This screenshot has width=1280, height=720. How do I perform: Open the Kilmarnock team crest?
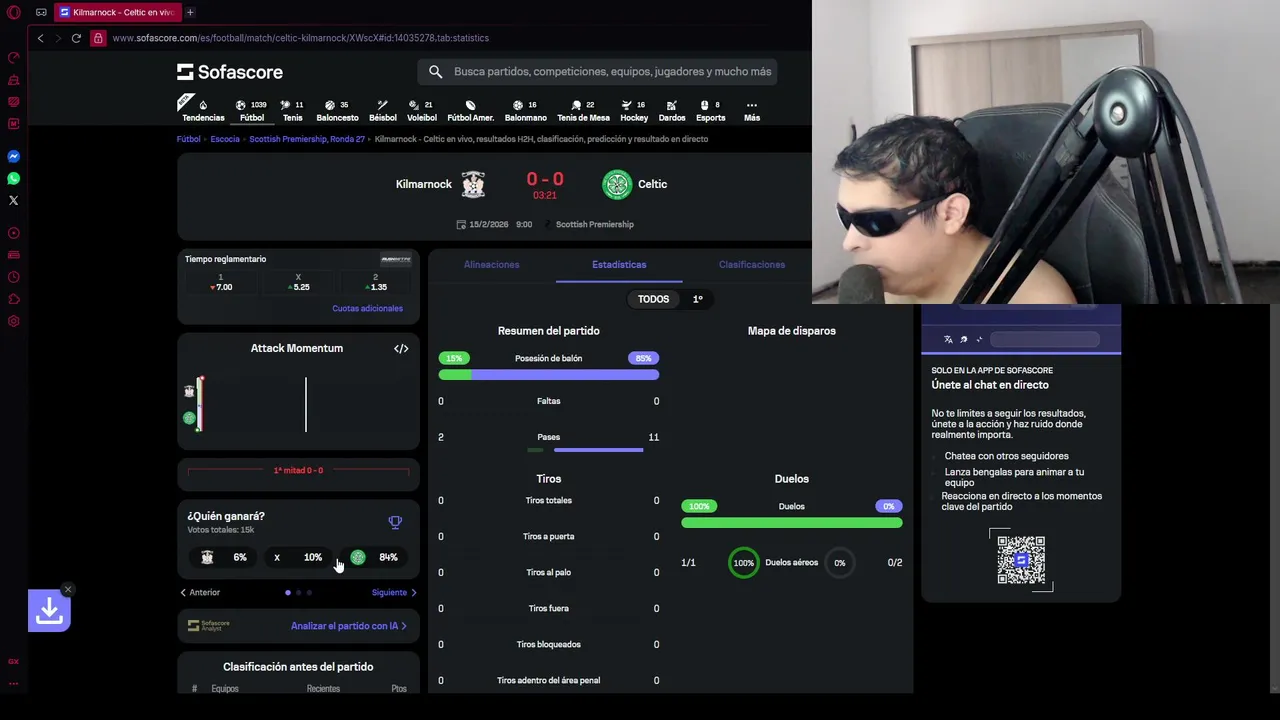tap(473, 184)
